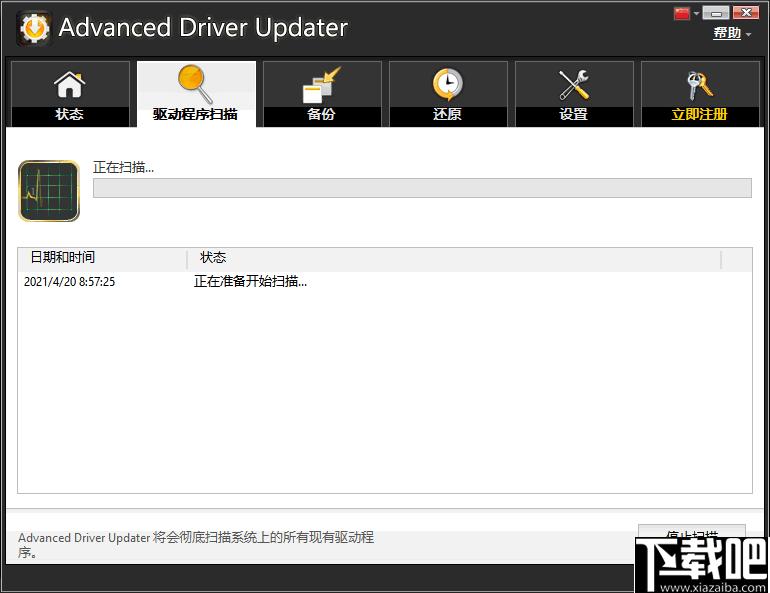Open the 立即注册 tab

click(x=700, y=94)
